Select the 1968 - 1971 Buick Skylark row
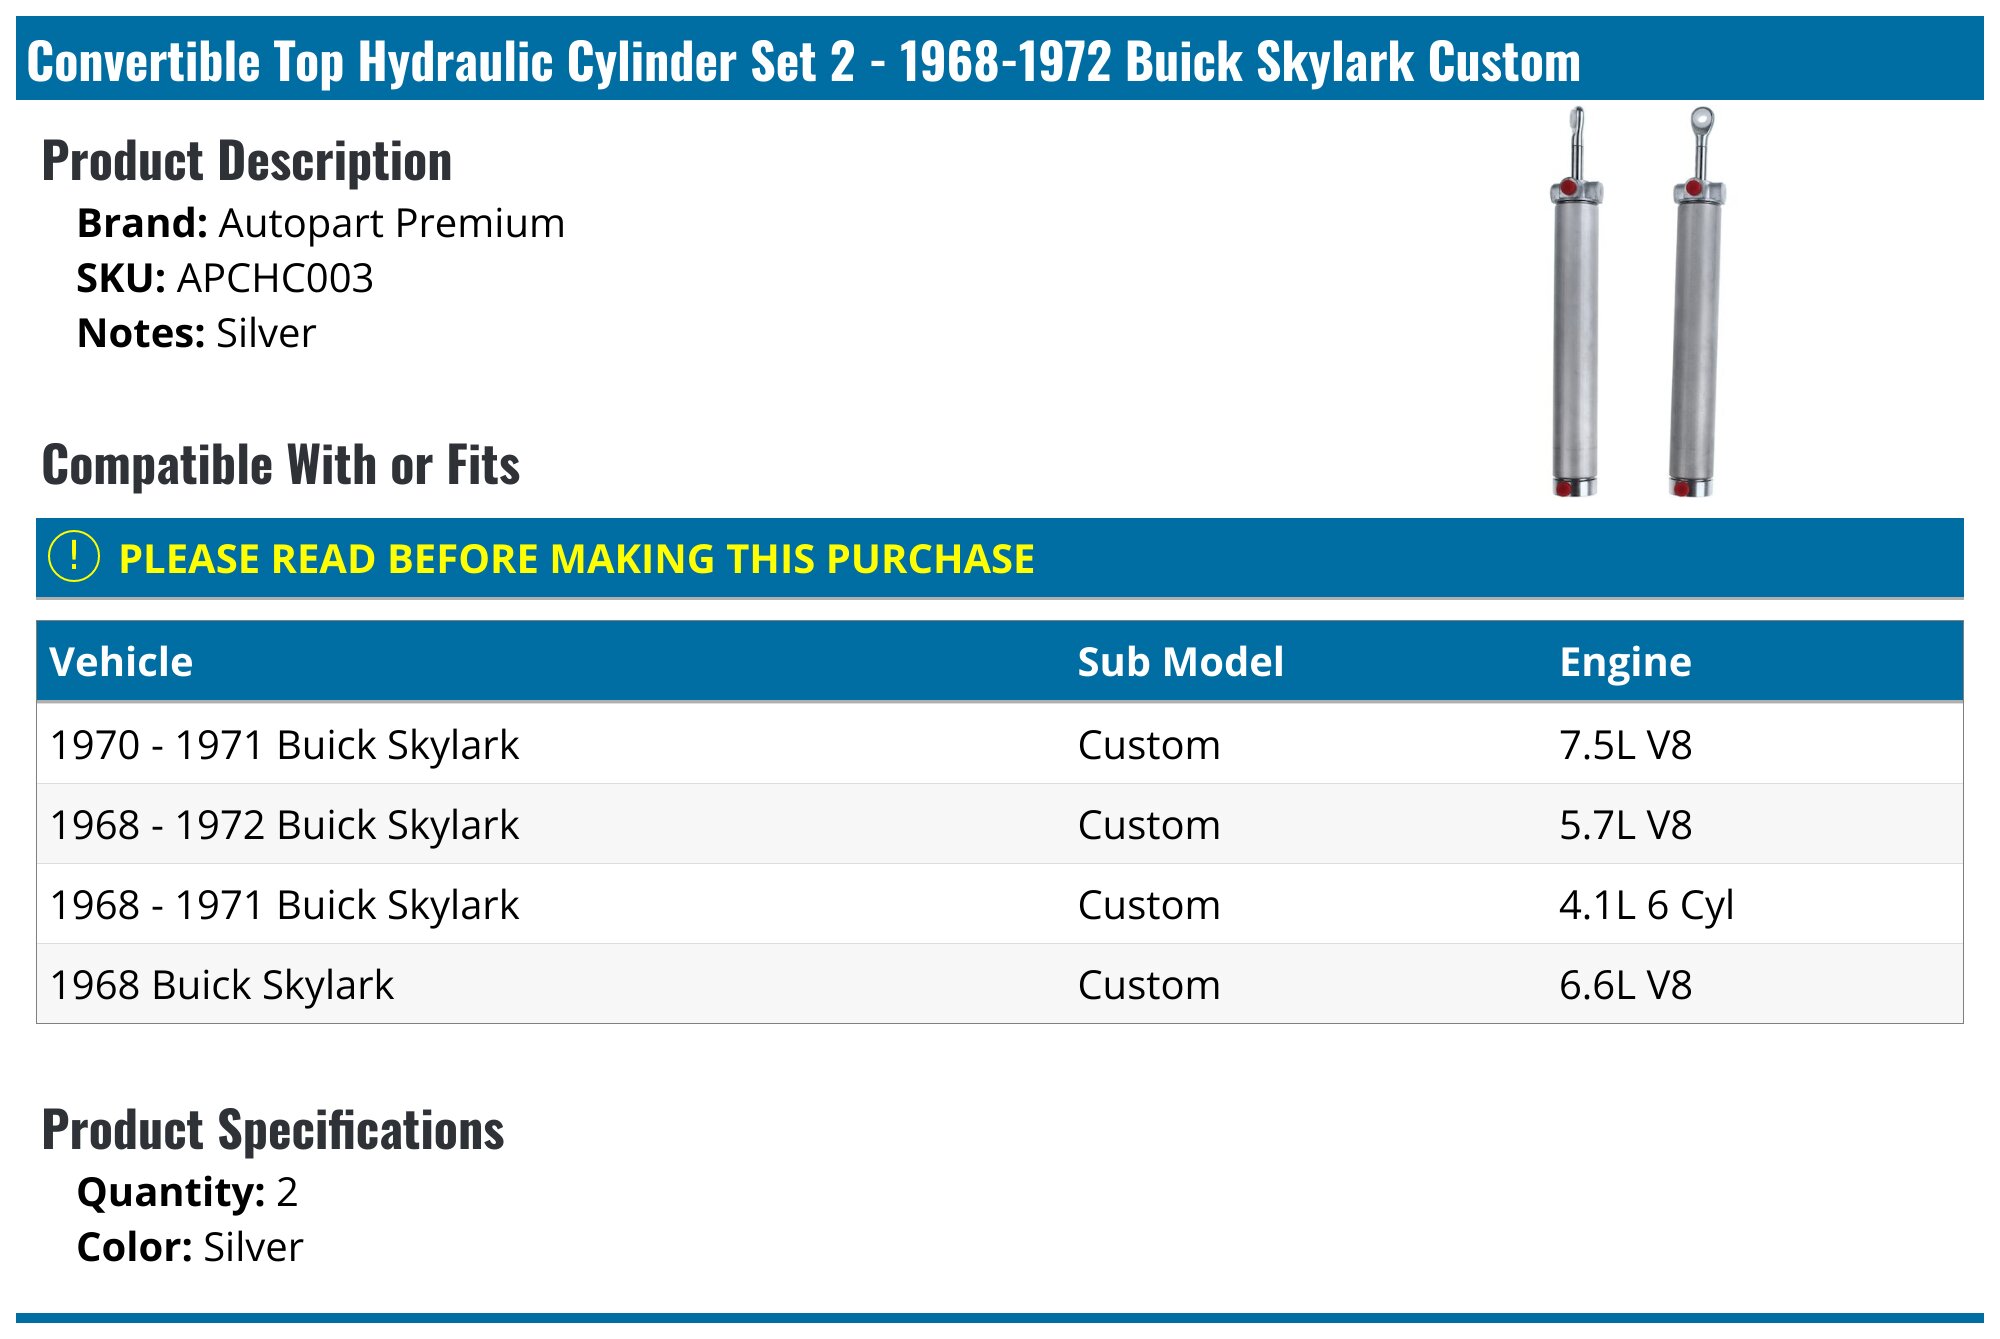This screenshot has width=2000, height=1339. pos(285,905)
